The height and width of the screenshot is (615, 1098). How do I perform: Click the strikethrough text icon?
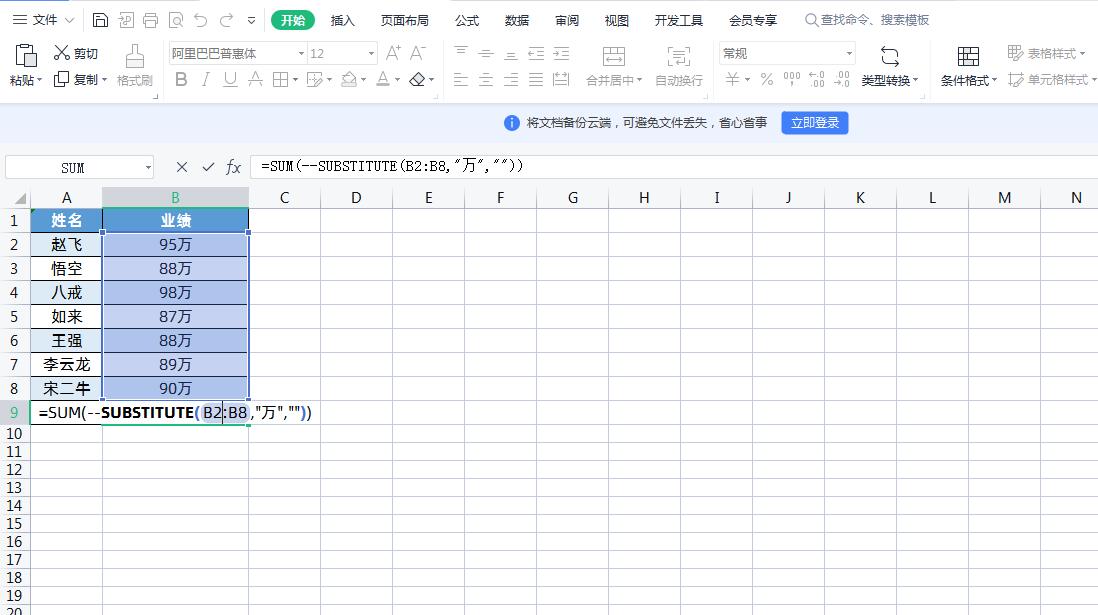coord(256,79)
